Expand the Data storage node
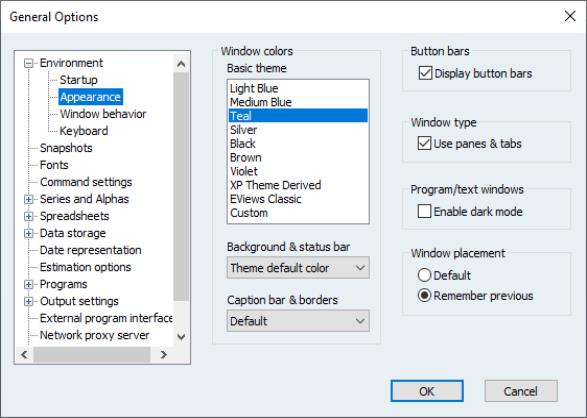The width and height of the screenshot is (587, 418). point(28,234)
